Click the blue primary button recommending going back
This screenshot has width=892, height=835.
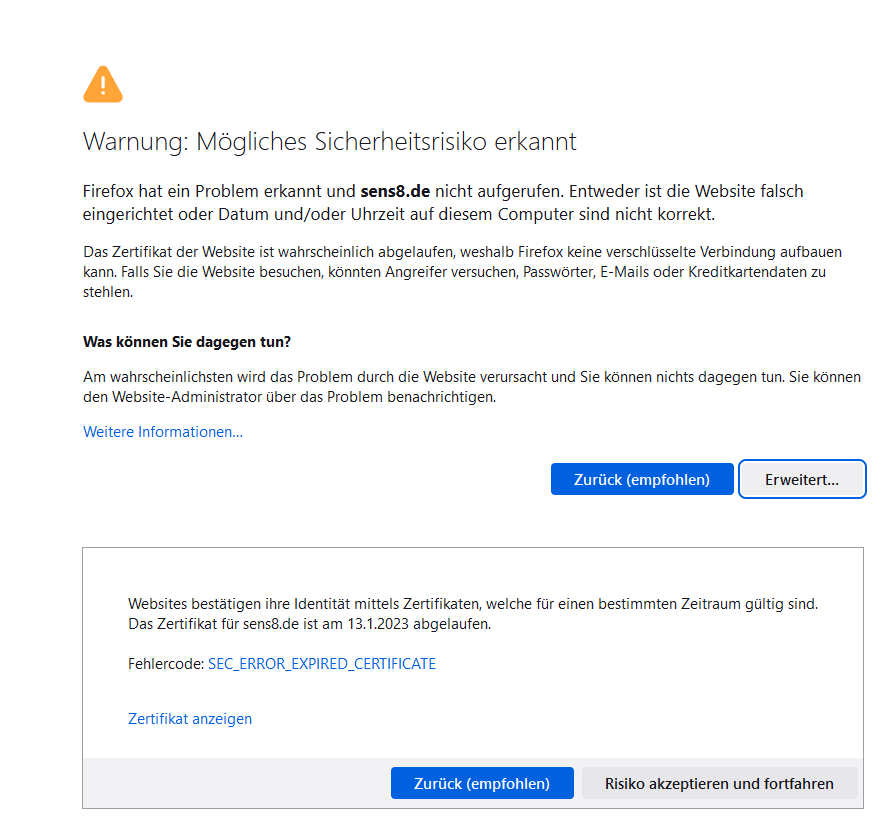point(641,479)
